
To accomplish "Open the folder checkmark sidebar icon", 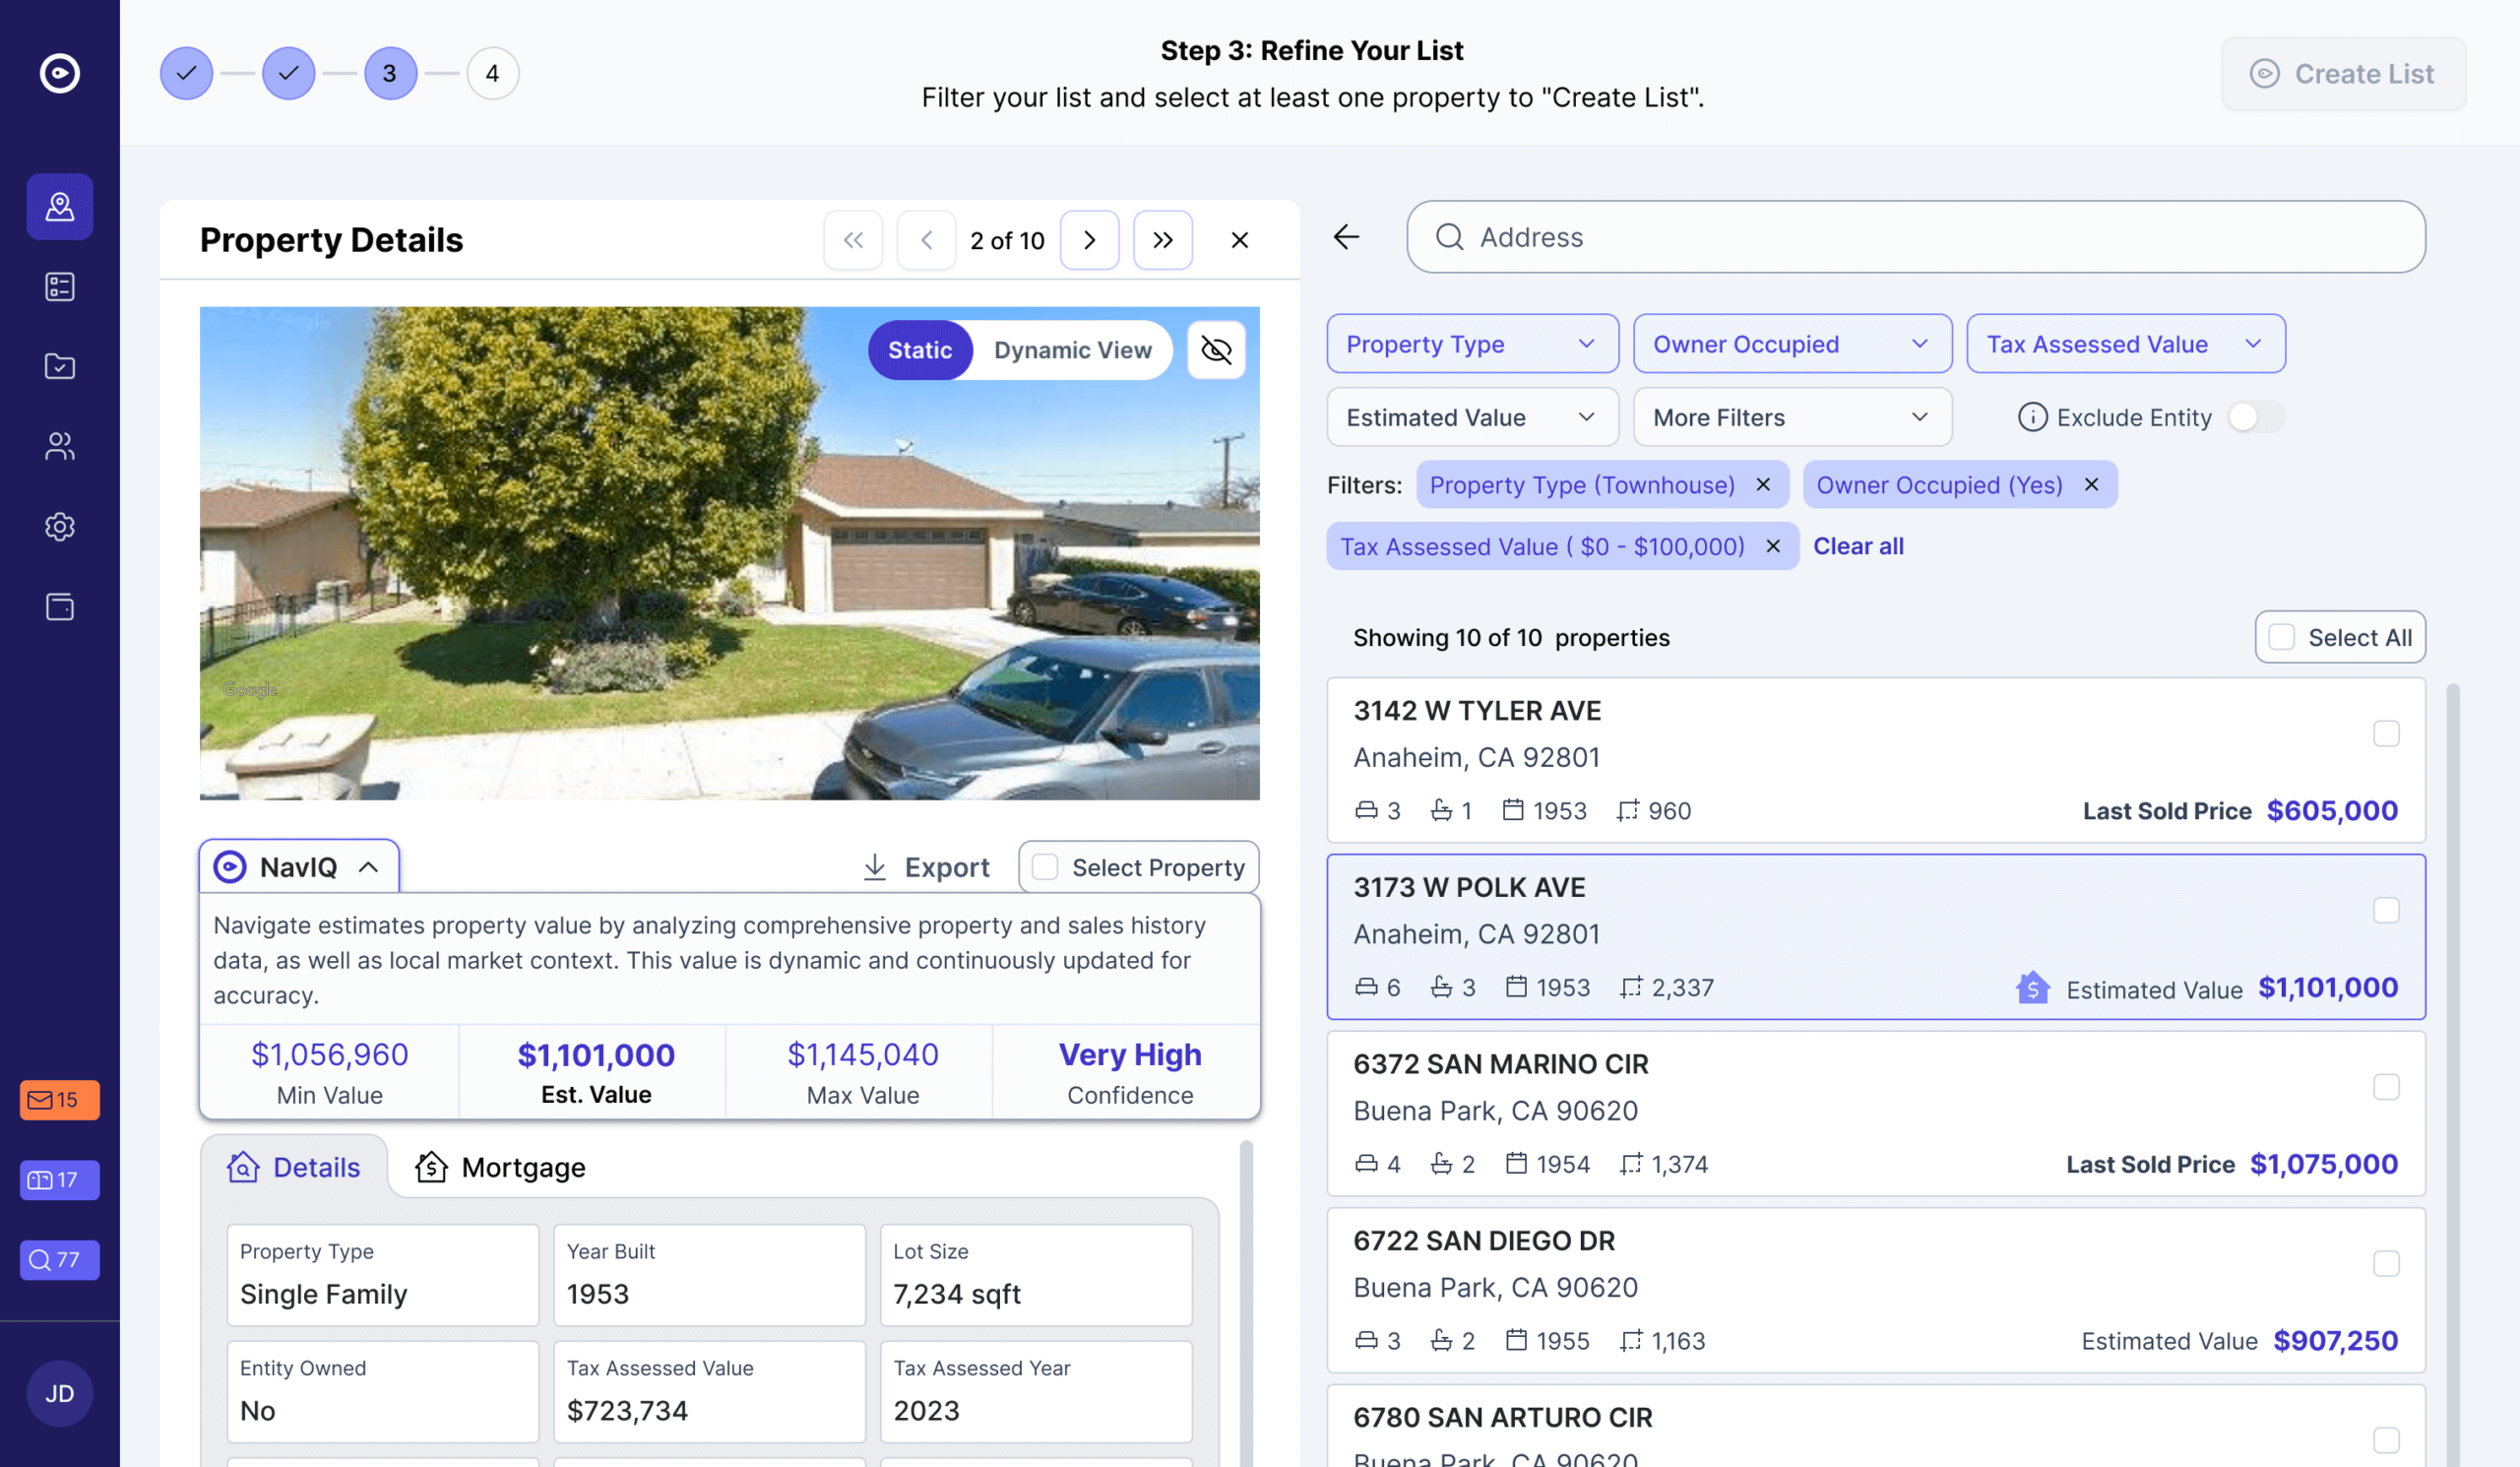I will click(x=59, y=366).
